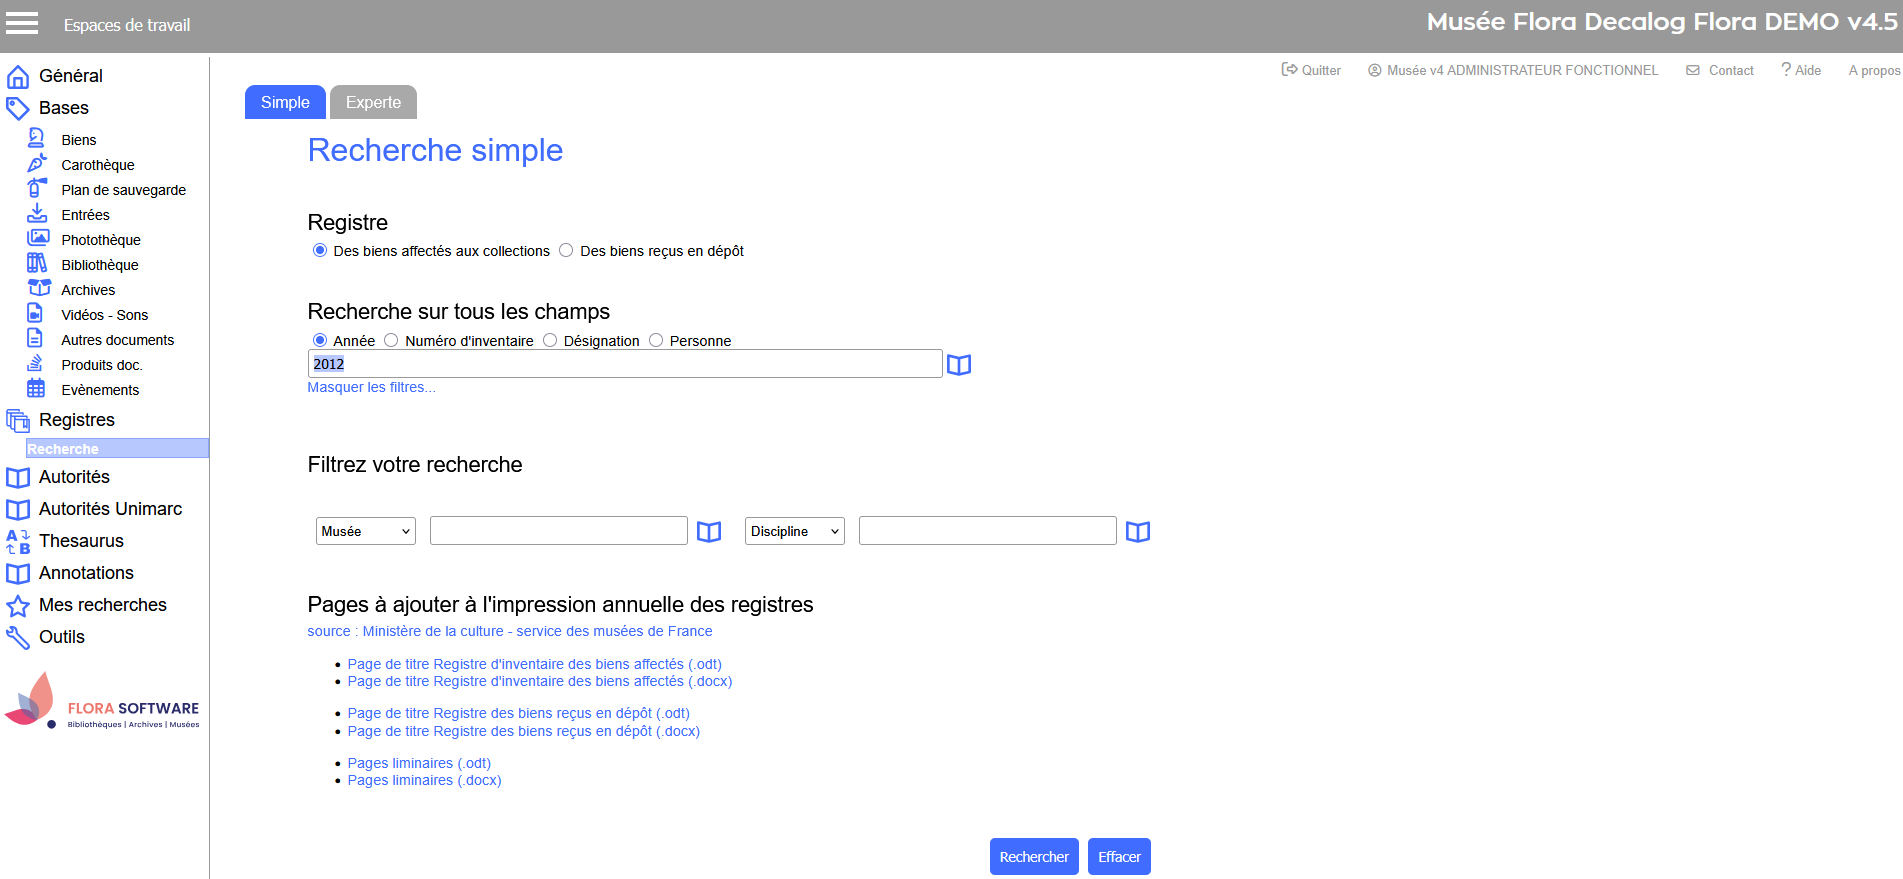Screen dimensions: 1903x879
Task: Open the Discipline filter dropdown
Action: click(794, 531)
